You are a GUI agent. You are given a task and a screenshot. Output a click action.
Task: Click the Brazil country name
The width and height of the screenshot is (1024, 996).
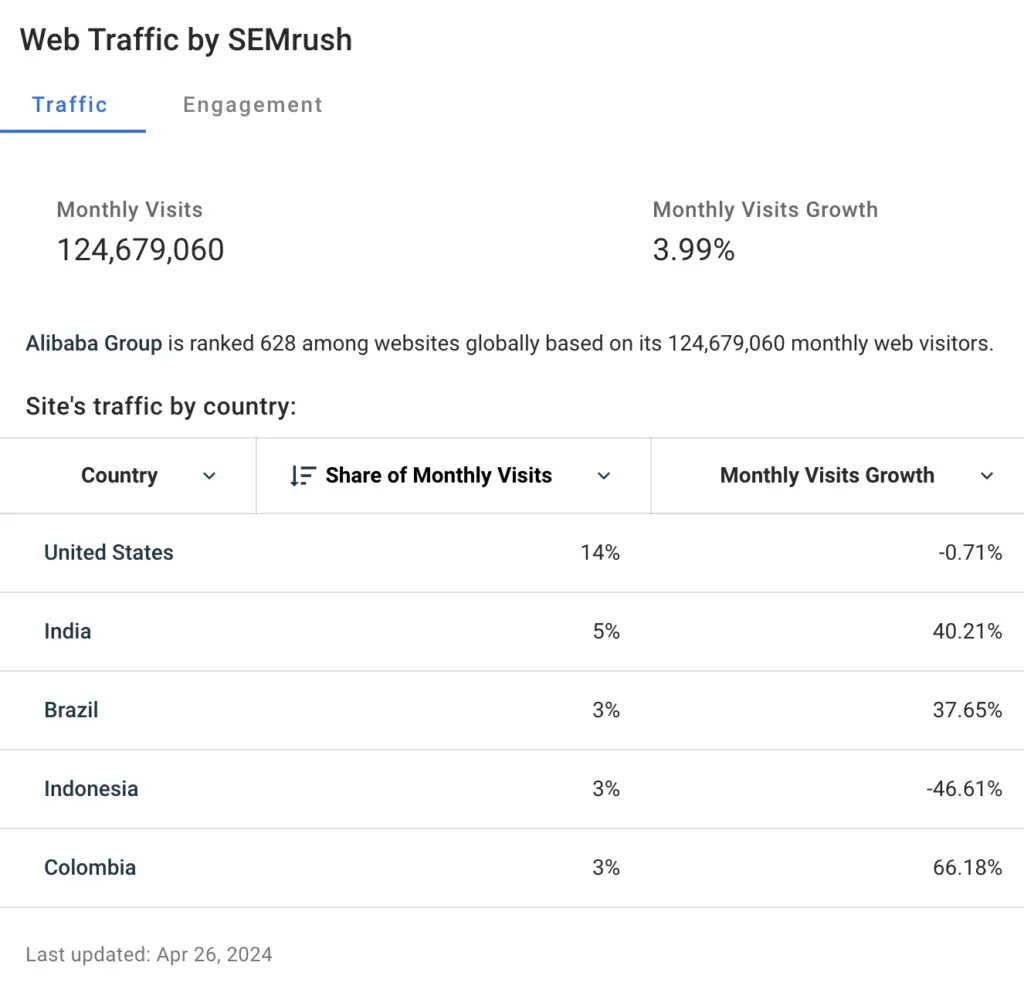pyautogui.click(x=71, y=710)
